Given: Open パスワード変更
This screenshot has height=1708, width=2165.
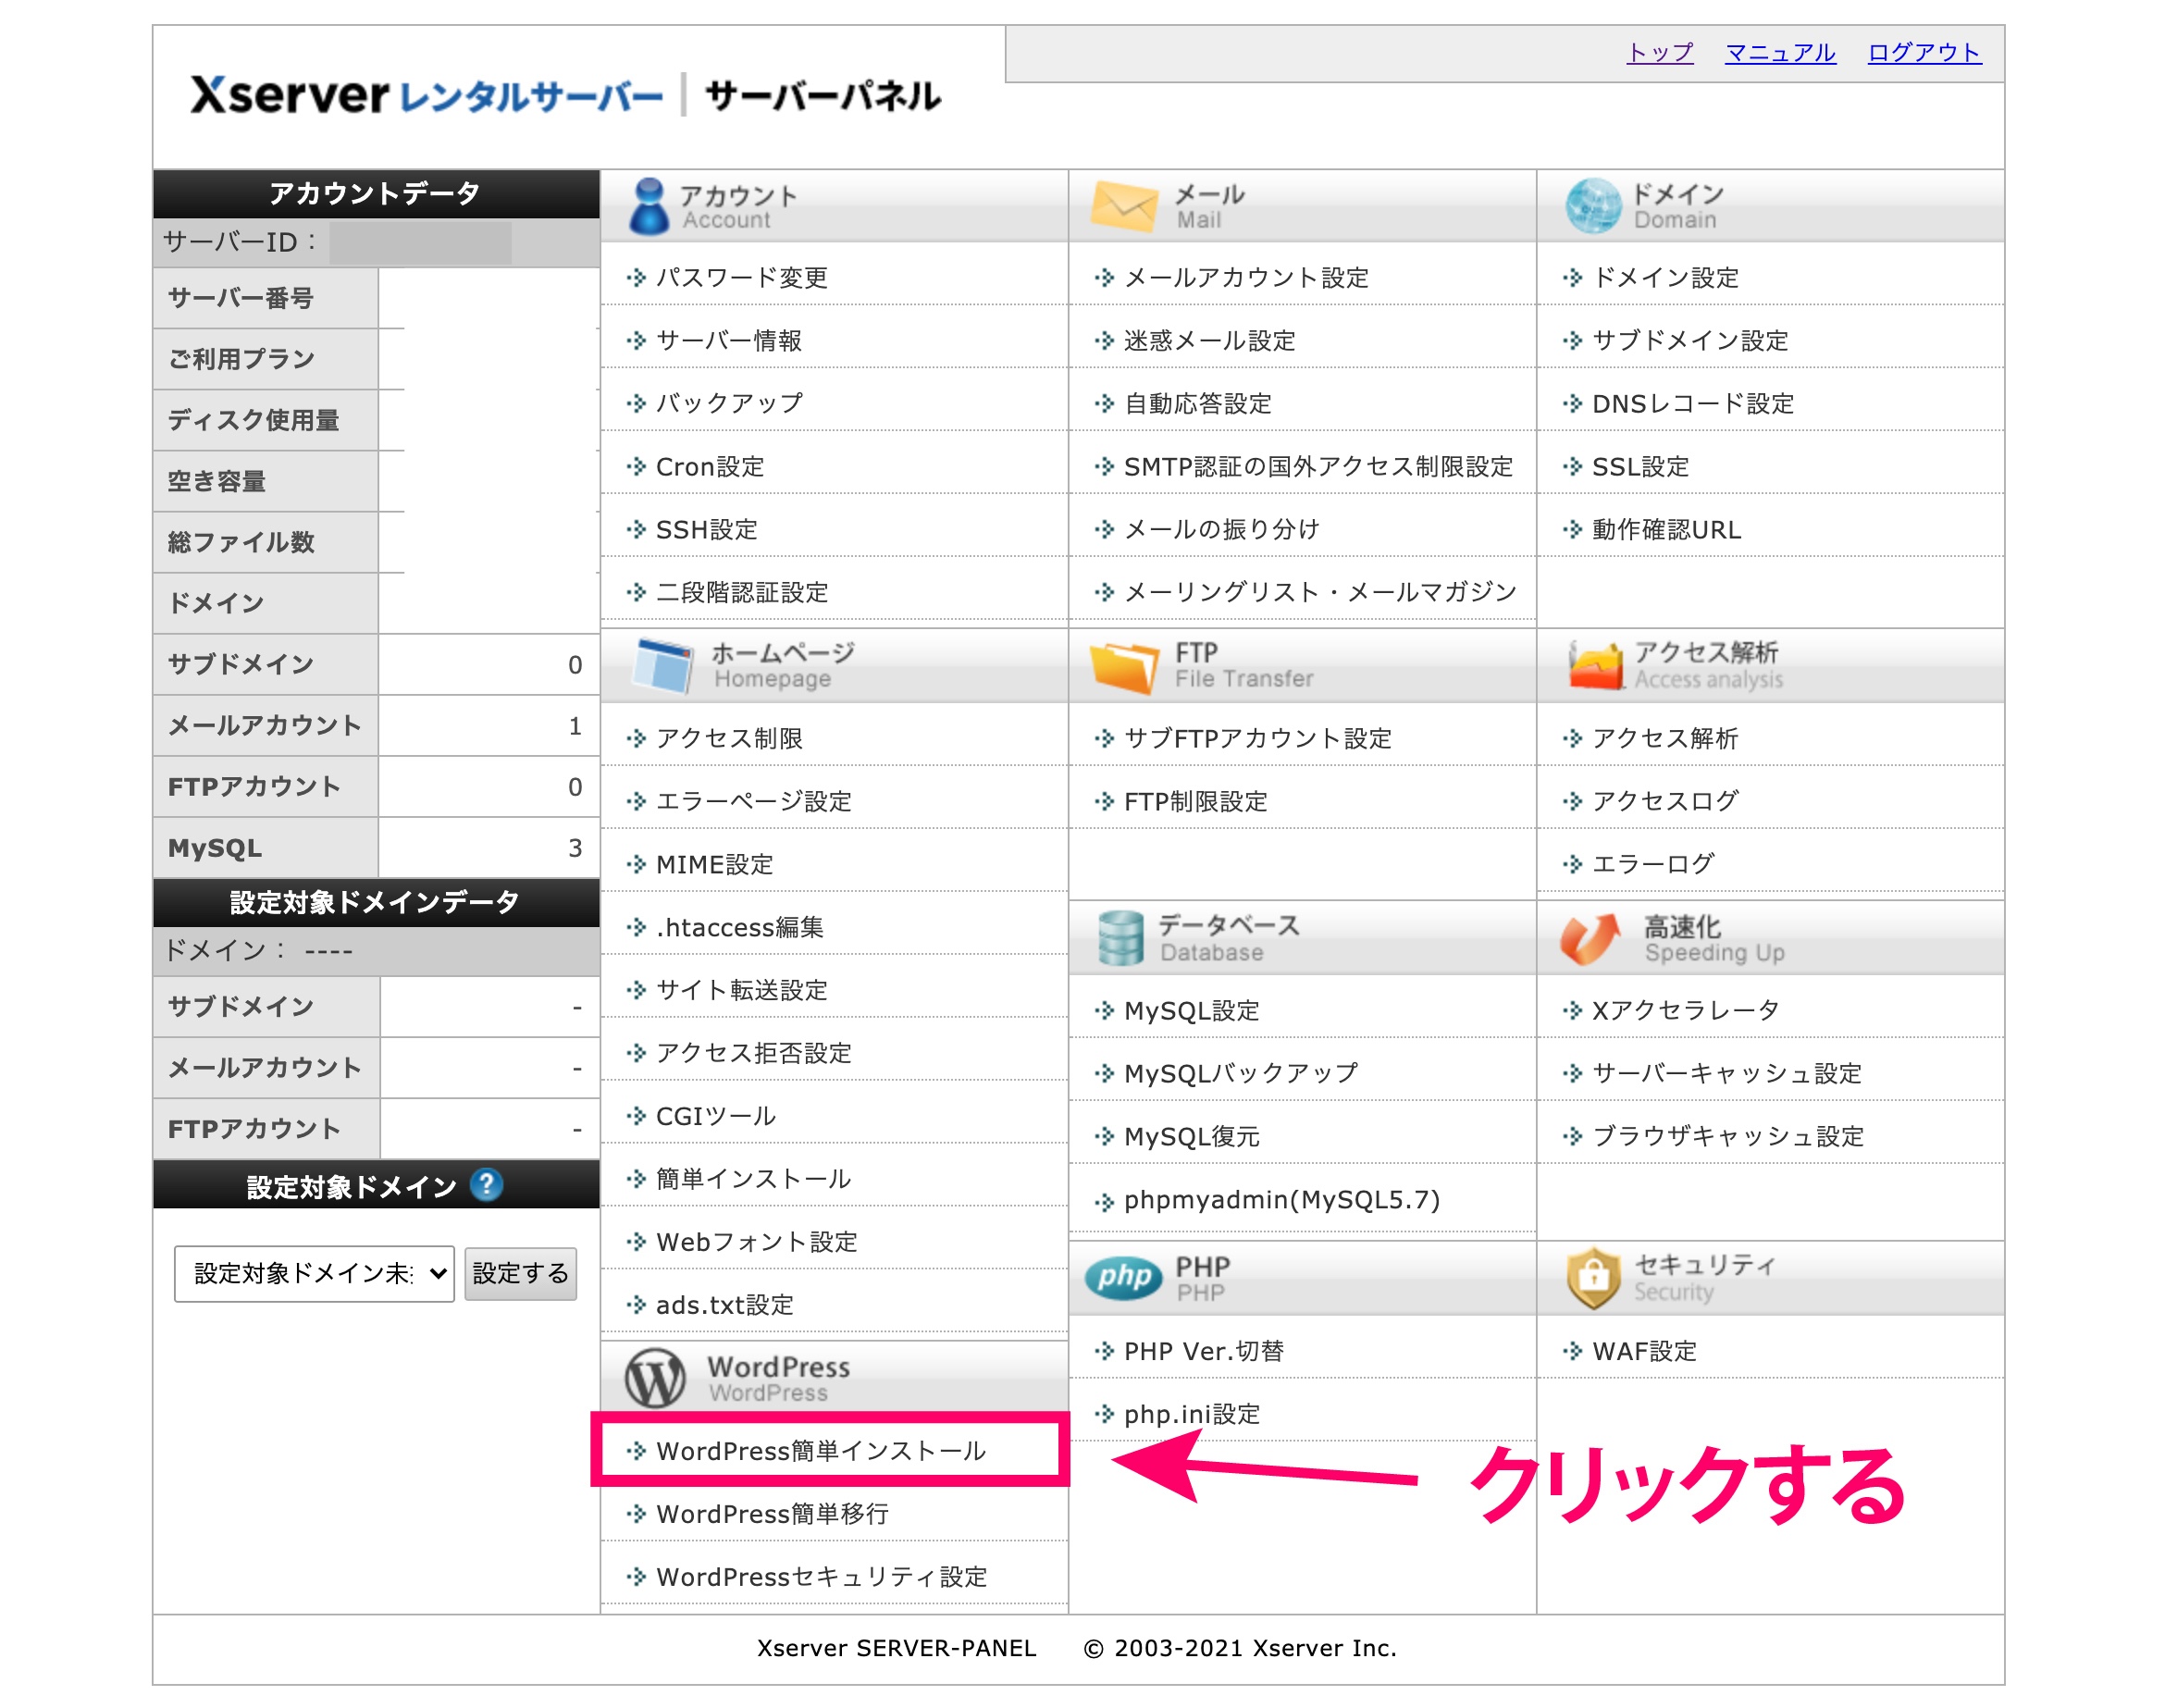Looking at the screenshot, I should point(742,277).
